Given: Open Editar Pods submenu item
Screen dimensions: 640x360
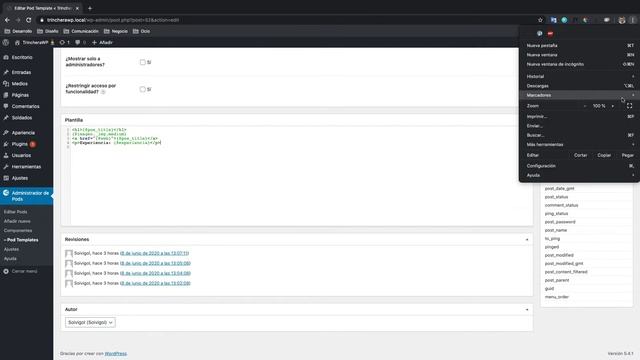Looking at the screenshot, I should pyautogui.click(x=16, y=212).
